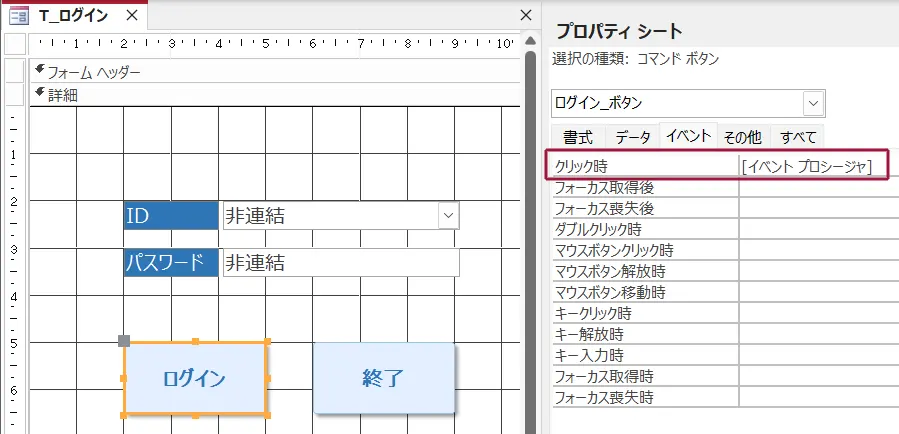Viewport: 899px width, 434px height.
Task: Click the パスワード unbound text box
Action: tap(340, 263)
